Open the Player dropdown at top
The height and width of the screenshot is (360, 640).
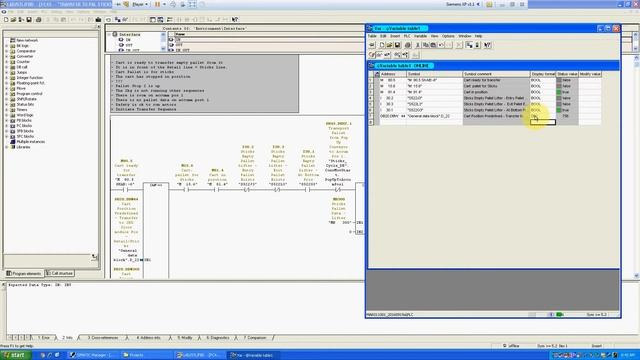140,4
